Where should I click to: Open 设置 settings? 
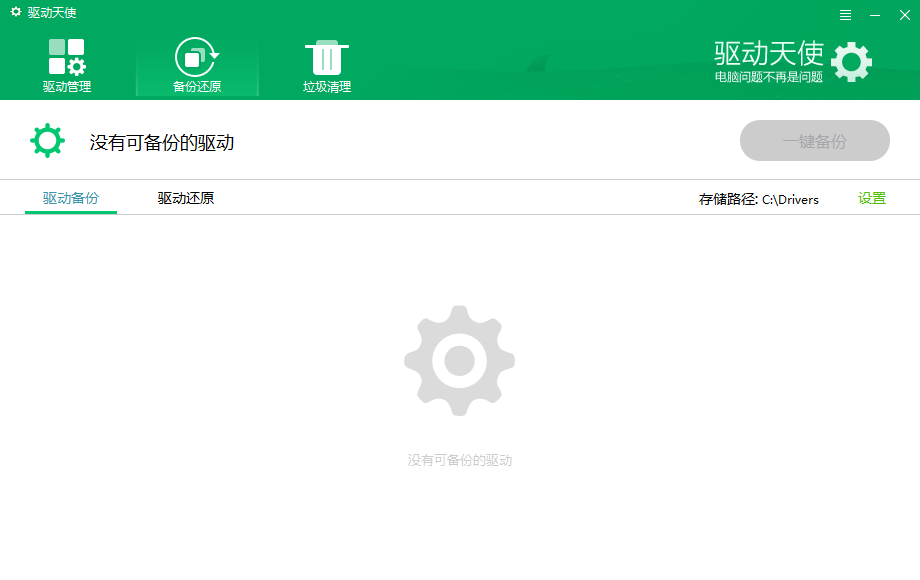pyautogui.click(x=872, y=198)
